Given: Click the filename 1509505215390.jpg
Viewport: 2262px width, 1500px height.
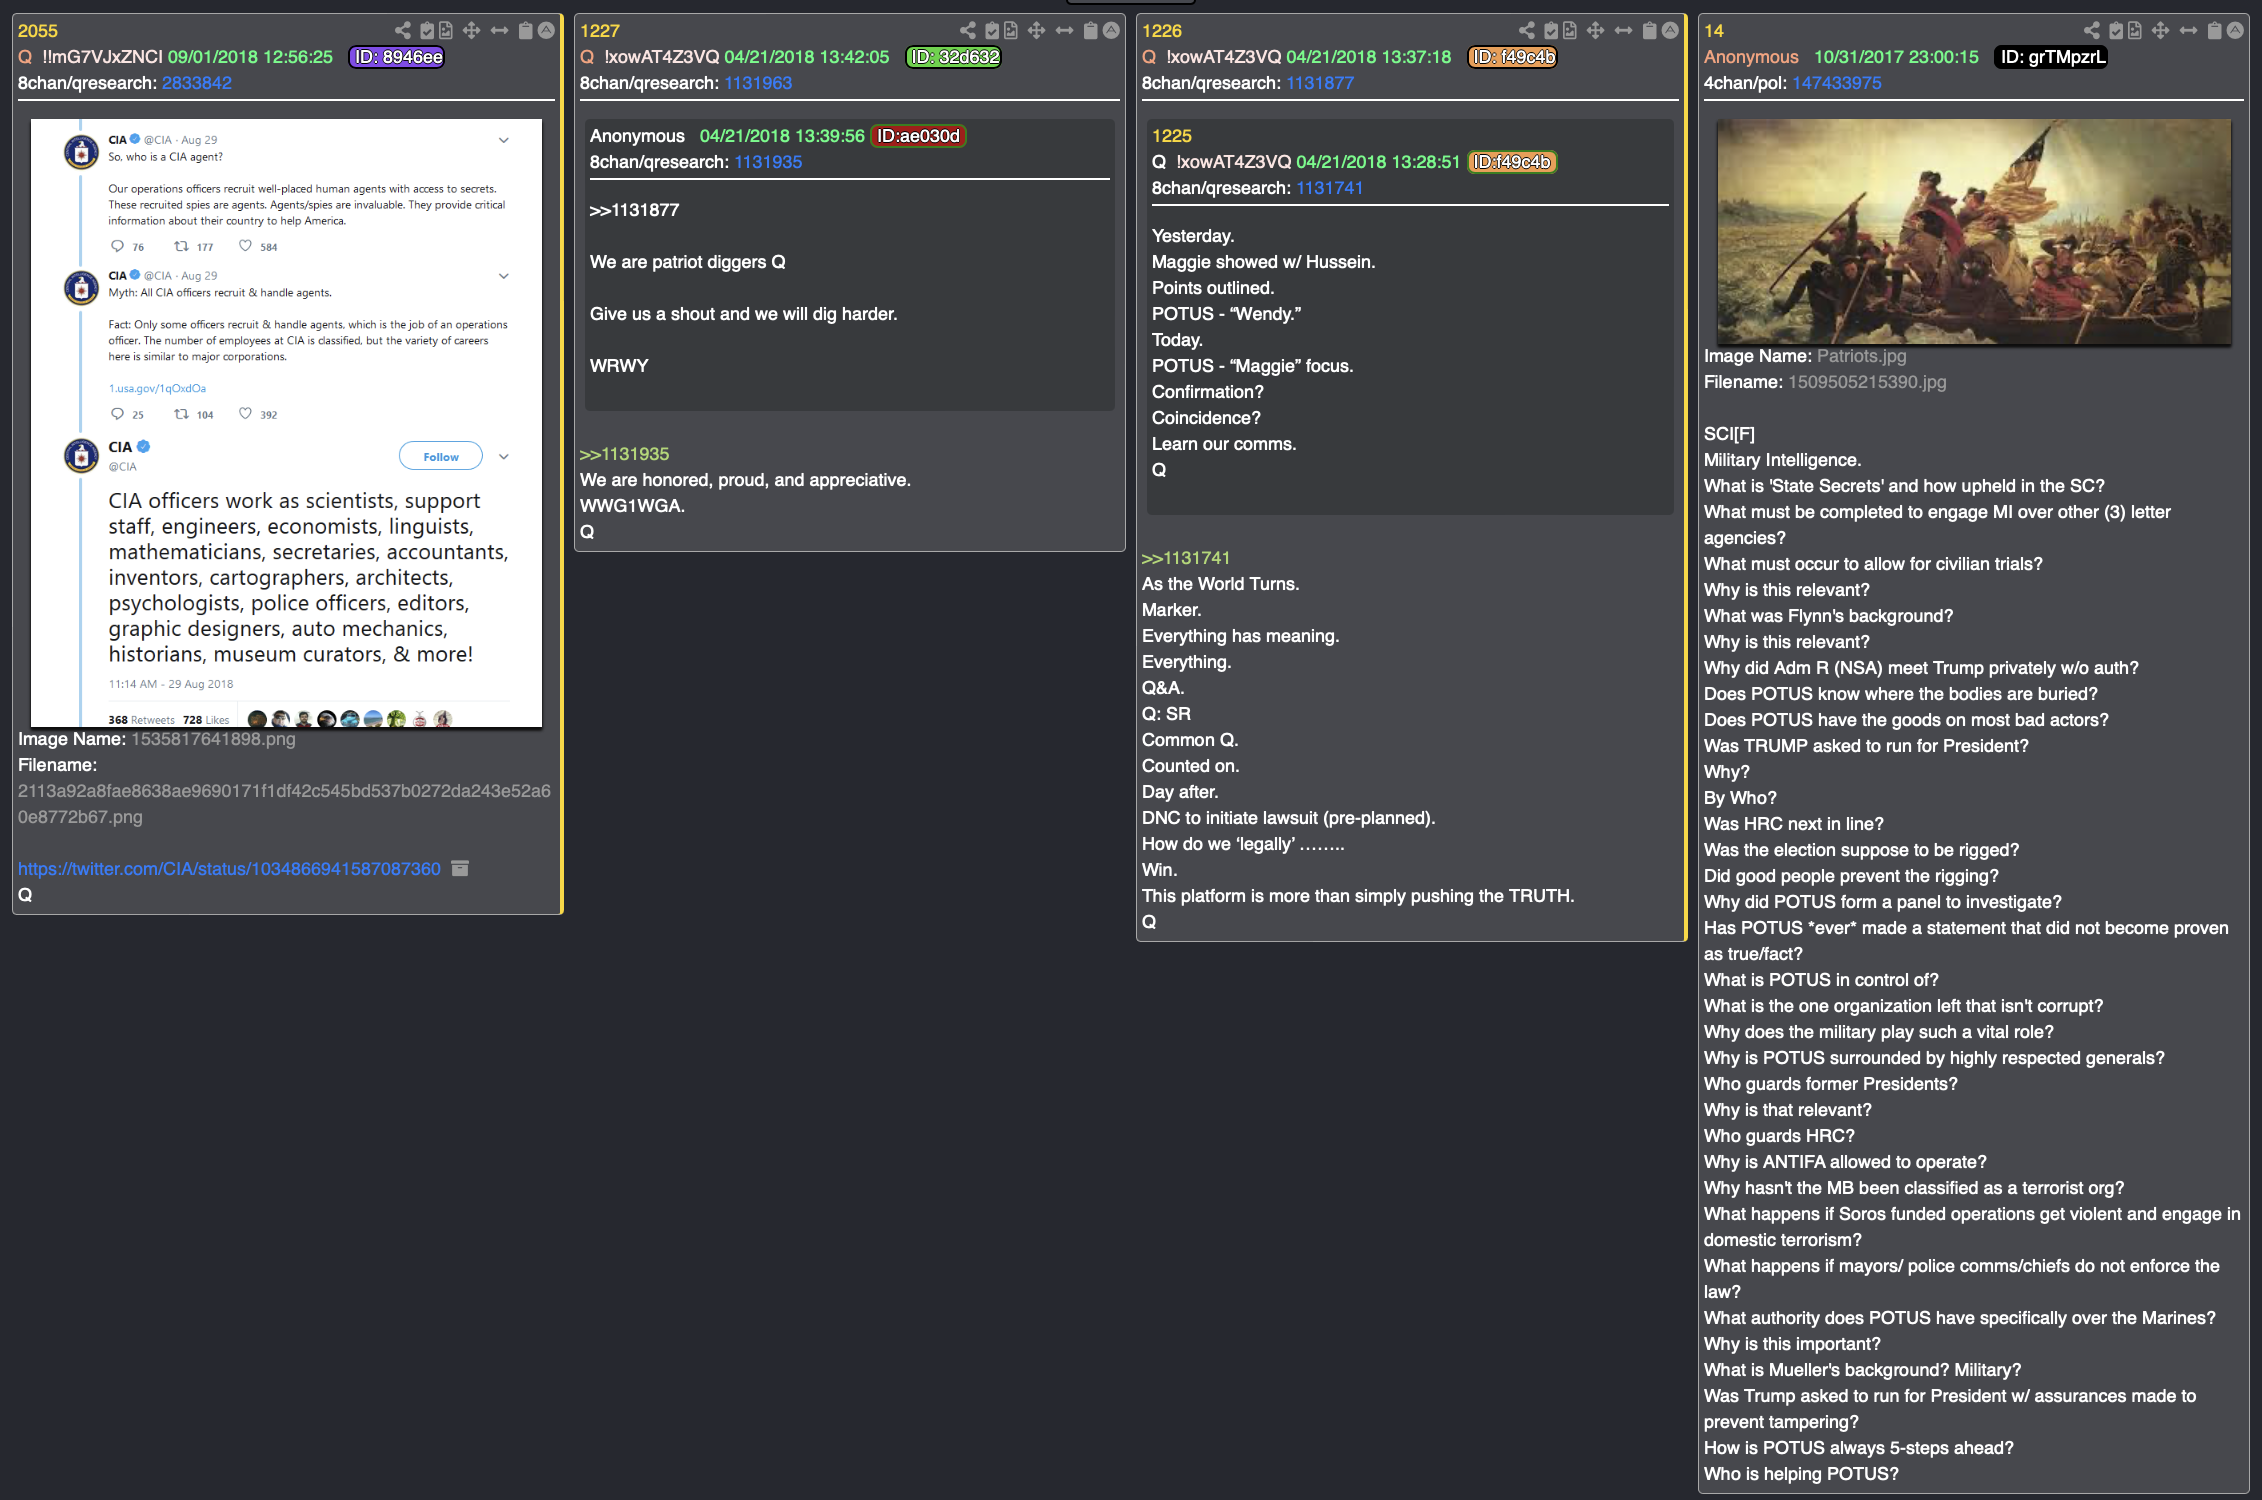Looking at the screenshot, I should pyautogui.click(x=1867, y=382).
